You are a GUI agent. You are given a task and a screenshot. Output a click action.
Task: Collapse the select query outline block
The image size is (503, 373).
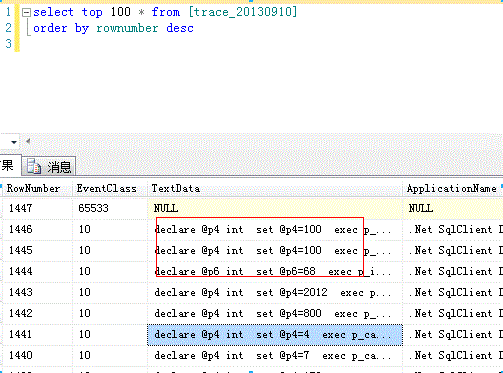click(26, 13)
